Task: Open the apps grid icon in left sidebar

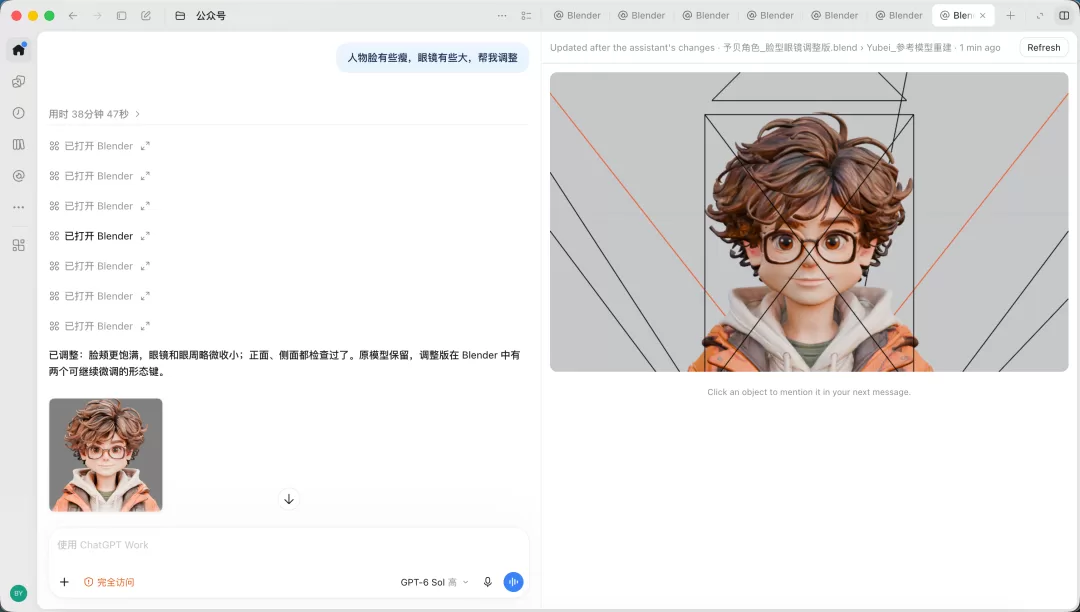Action: [19, 245]
